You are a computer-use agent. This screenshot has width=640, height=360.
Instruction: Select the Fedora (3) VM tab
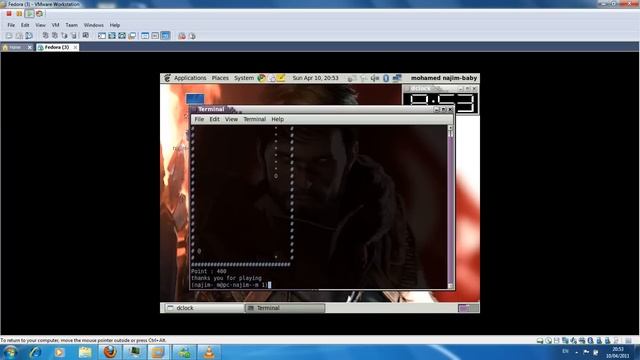[57, 47]
